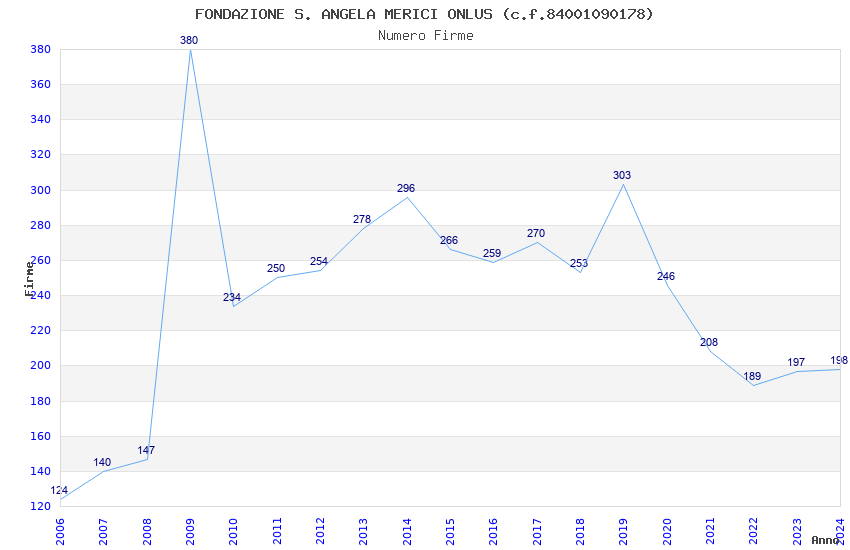Click the y-axis value 180

pos(41,401)
